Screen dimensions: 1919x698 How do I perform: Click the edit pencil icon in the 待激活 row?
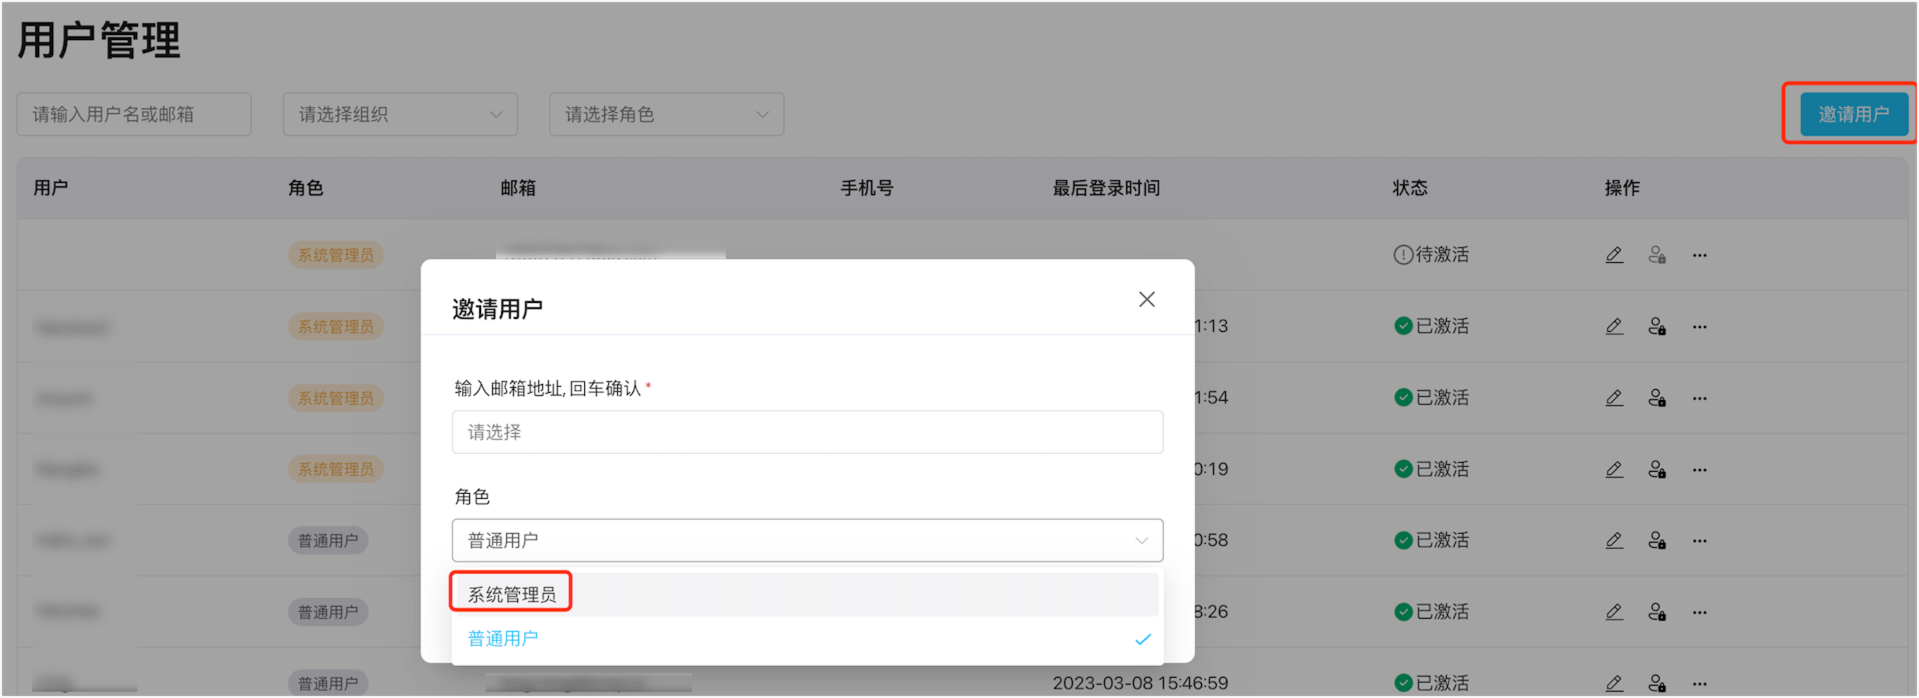[x=1614, y=255]
